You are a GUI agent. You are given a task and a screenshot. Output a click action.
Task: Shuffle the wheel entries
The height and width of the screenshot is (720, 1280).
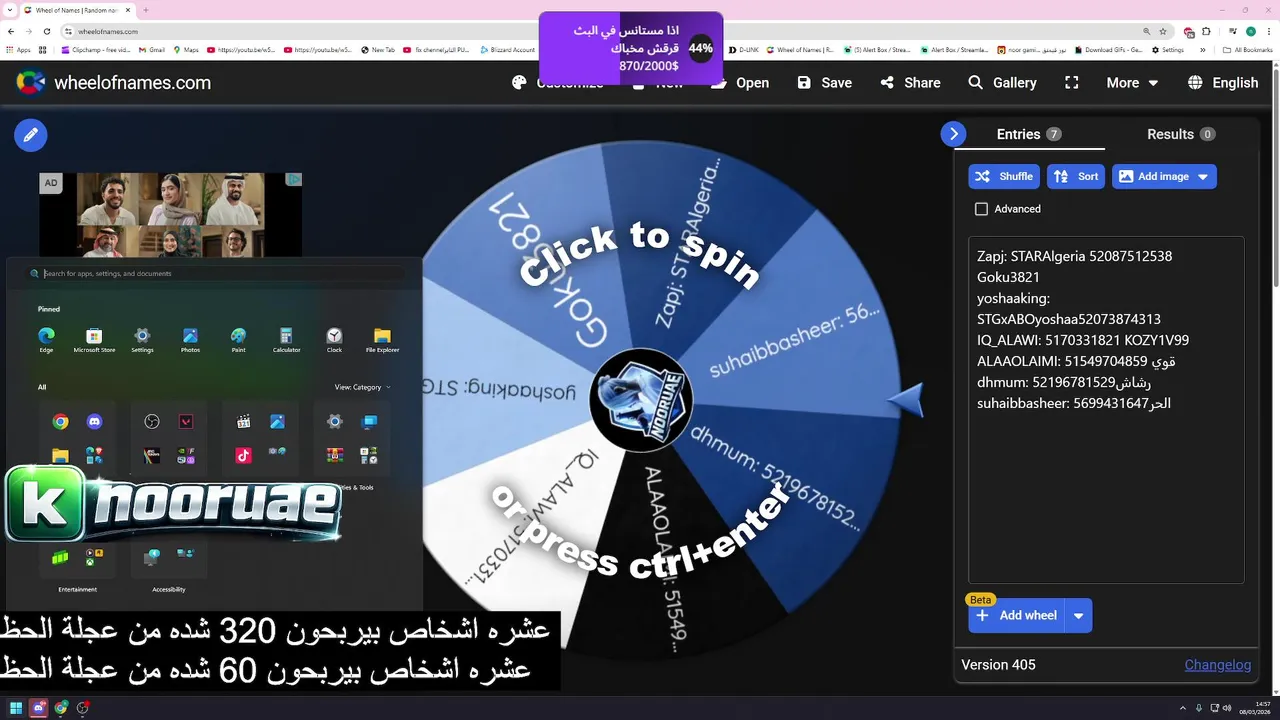coord(1004,176)
